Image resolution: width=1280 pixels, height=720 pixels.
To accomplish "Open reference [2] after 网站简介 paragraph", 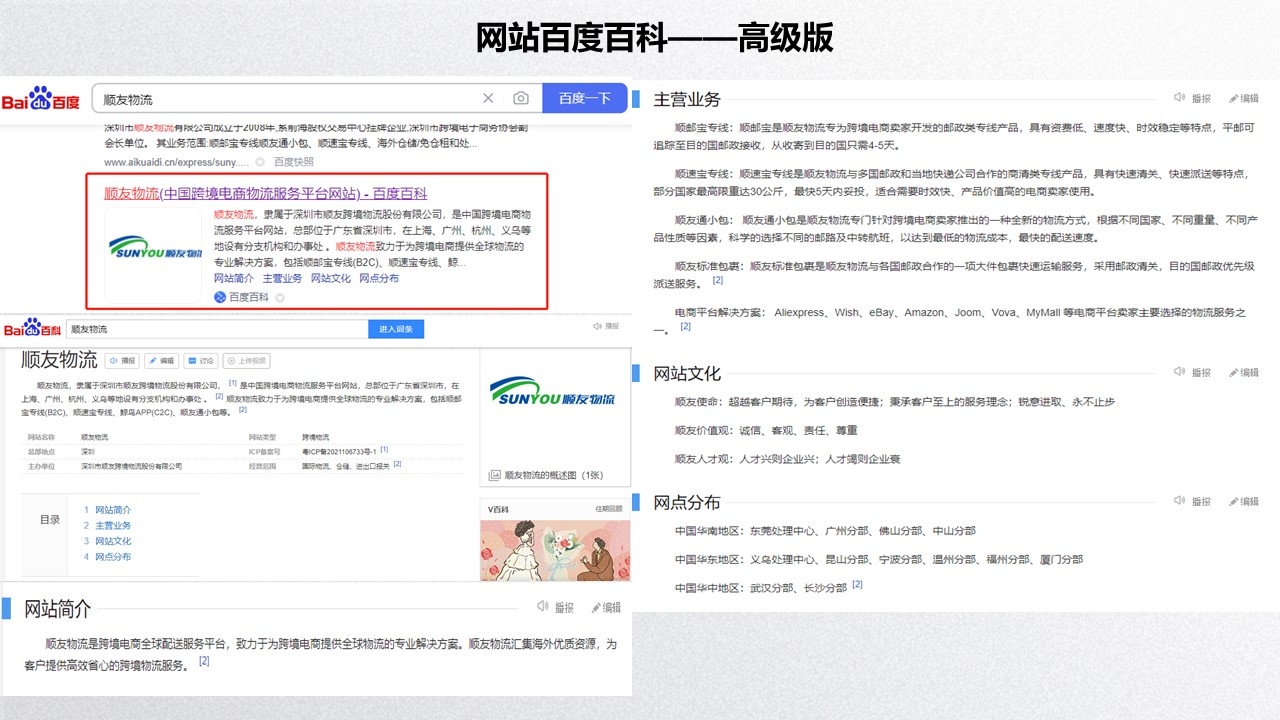I will point(204,661).
